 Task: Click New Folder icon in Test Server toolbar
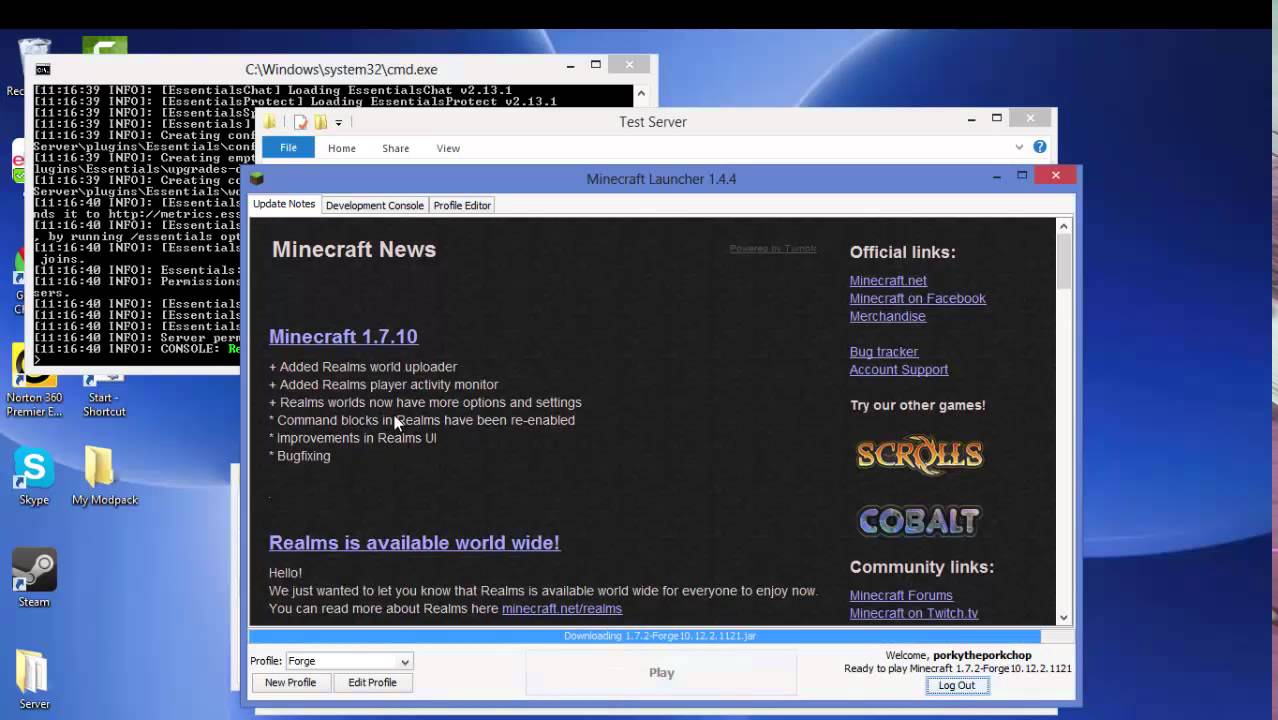tap(321, 122)
